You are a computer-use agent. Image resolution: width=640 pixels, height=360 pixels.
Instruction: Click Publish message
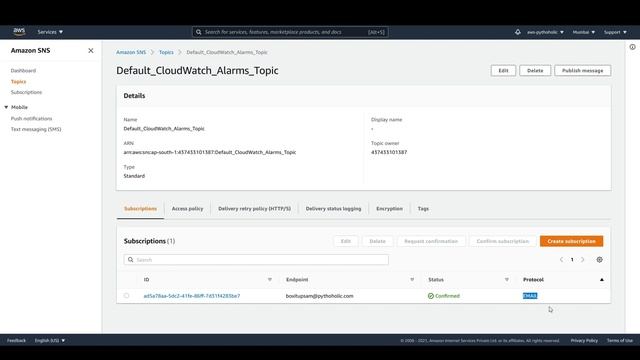[582, 71]
